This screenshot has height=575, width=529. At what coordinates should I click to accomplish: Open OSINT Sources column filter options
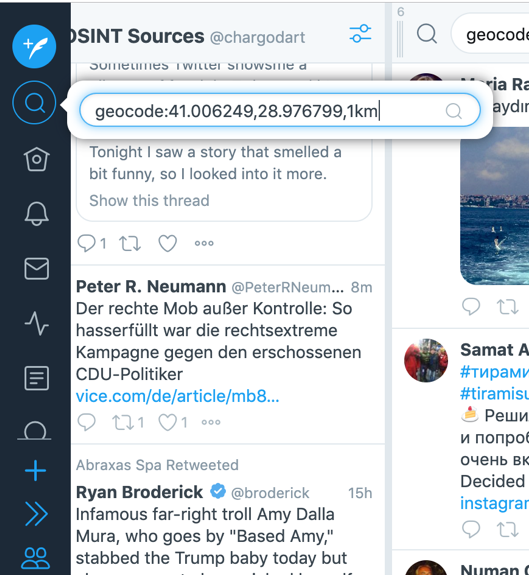(360, 34)
